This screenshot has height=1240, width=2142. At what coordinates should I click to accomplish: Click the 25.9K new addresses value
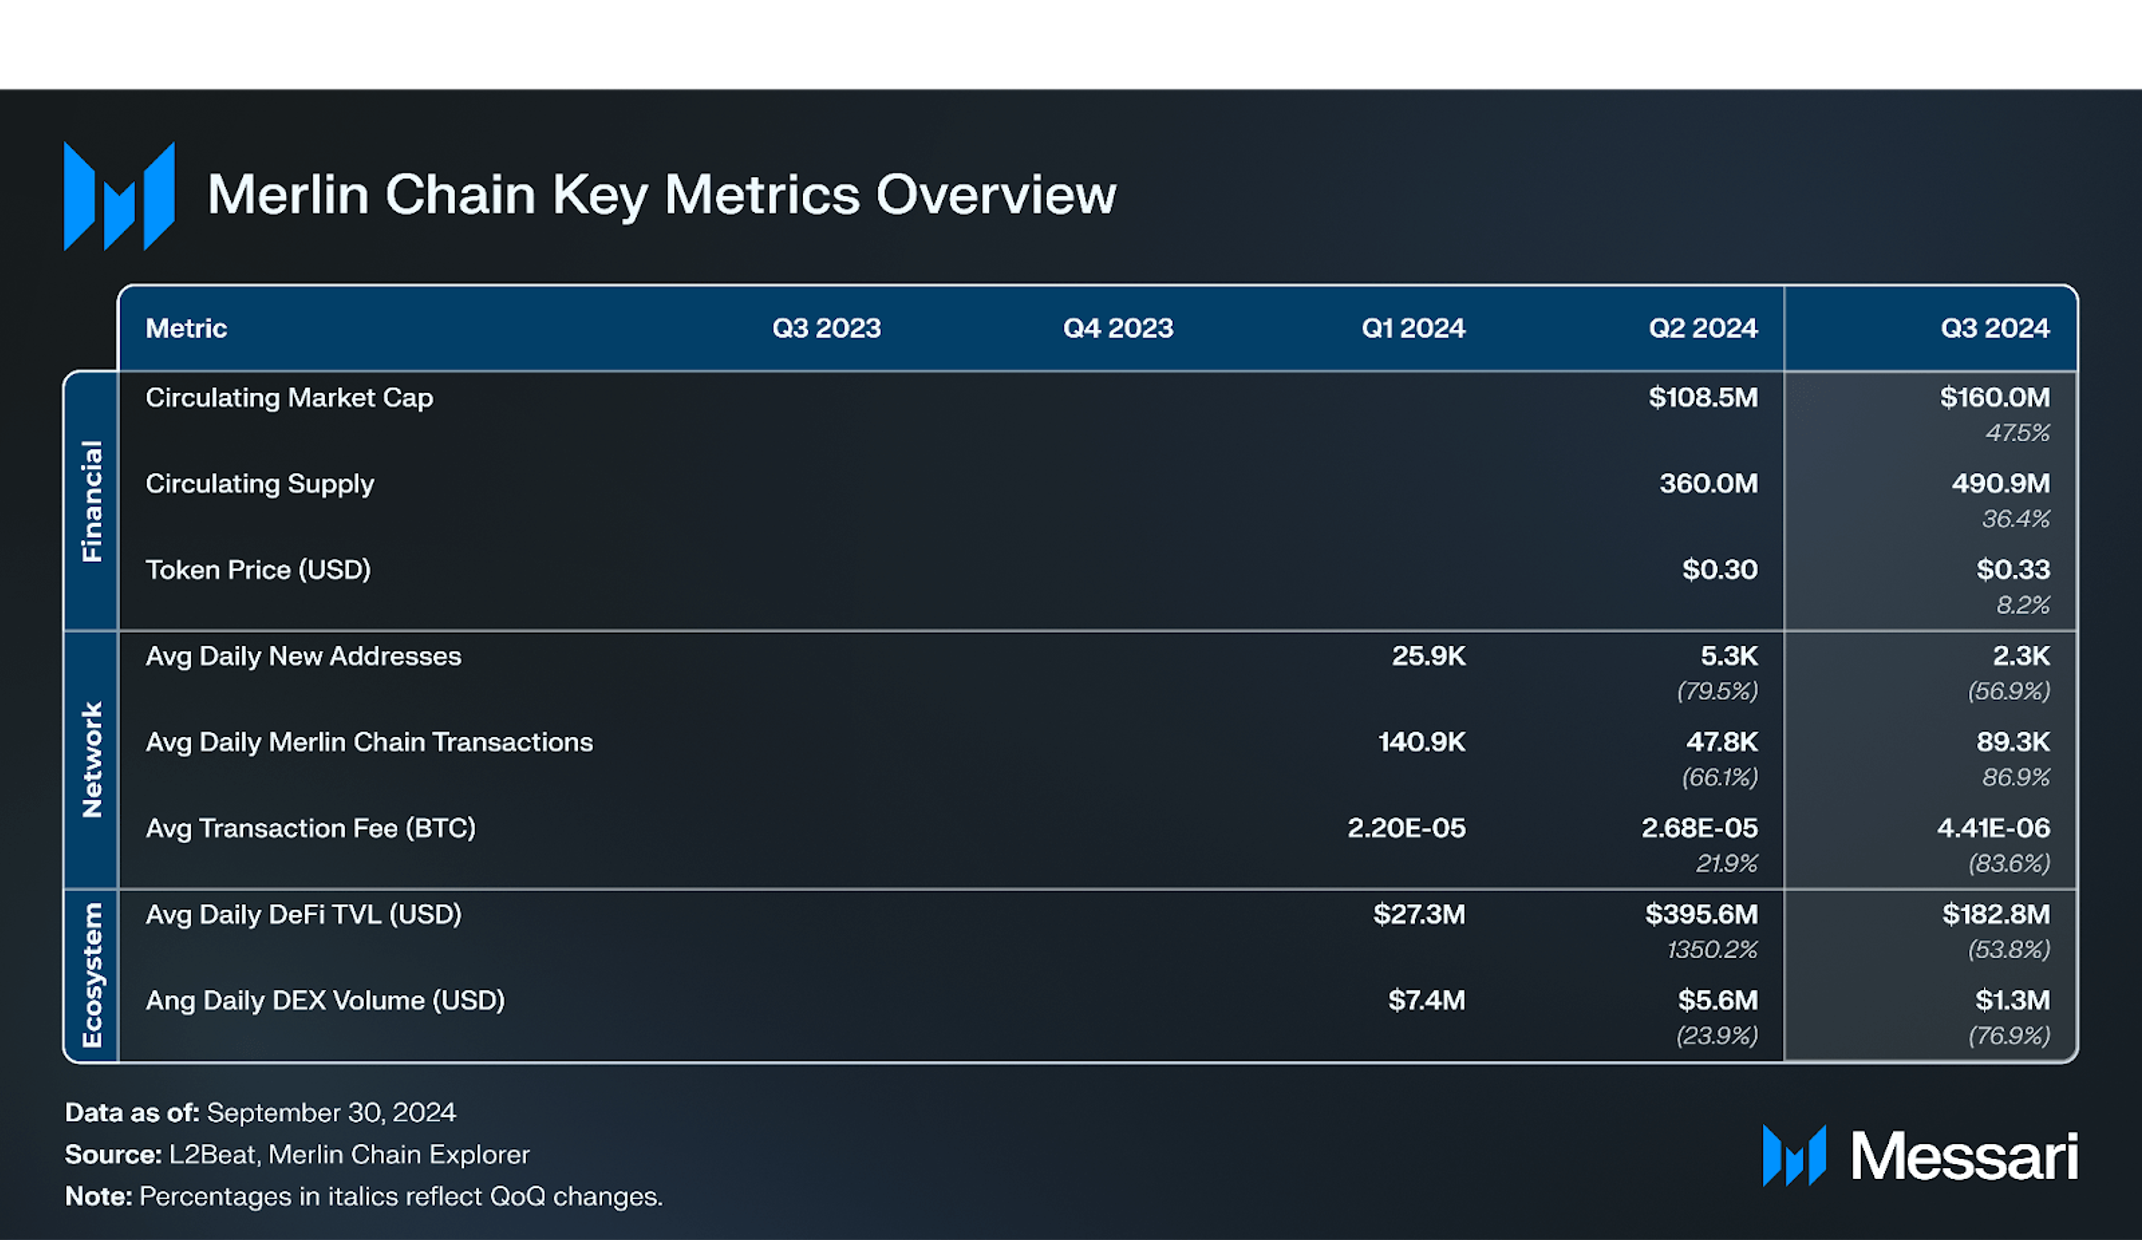[x=1428, y=656]
